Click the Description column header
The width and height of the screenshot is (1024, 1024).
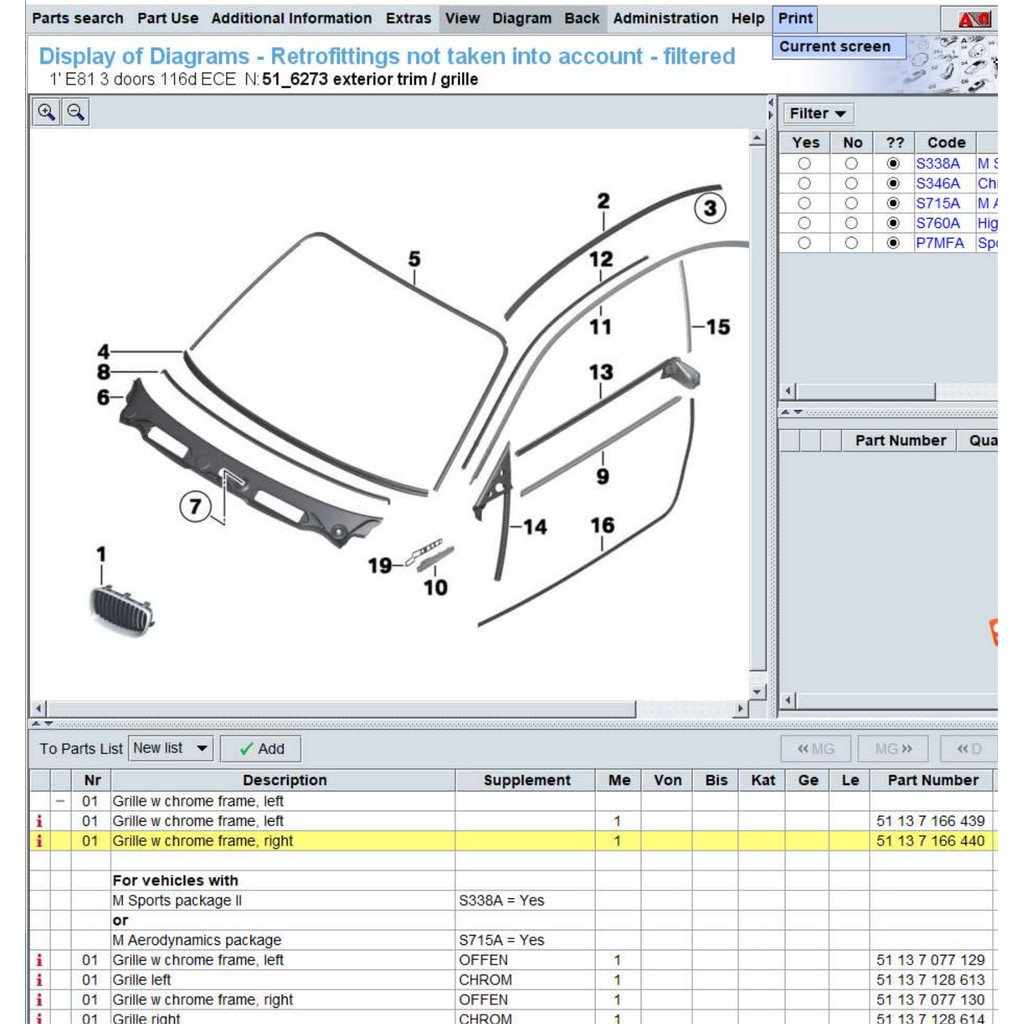pyautogui.click(x=284, y=780)
